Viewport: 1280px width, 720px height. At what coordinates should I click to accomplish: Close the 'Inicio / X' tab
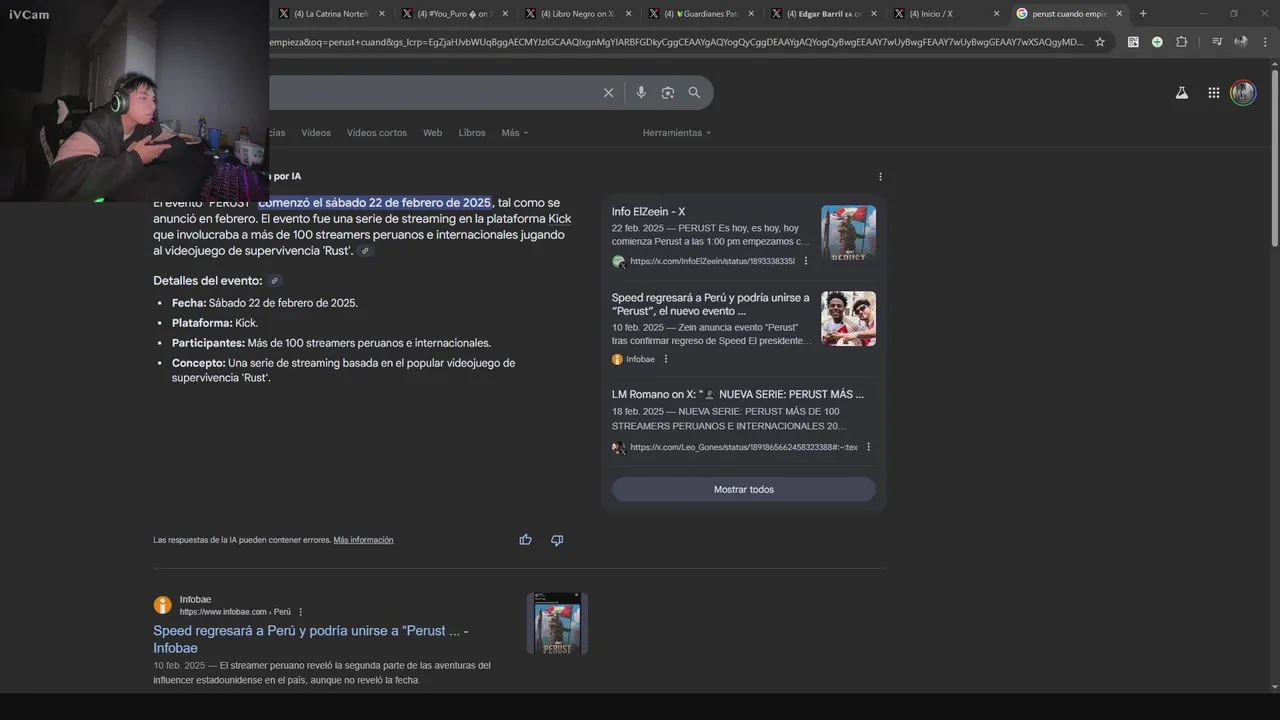[996, 14]
